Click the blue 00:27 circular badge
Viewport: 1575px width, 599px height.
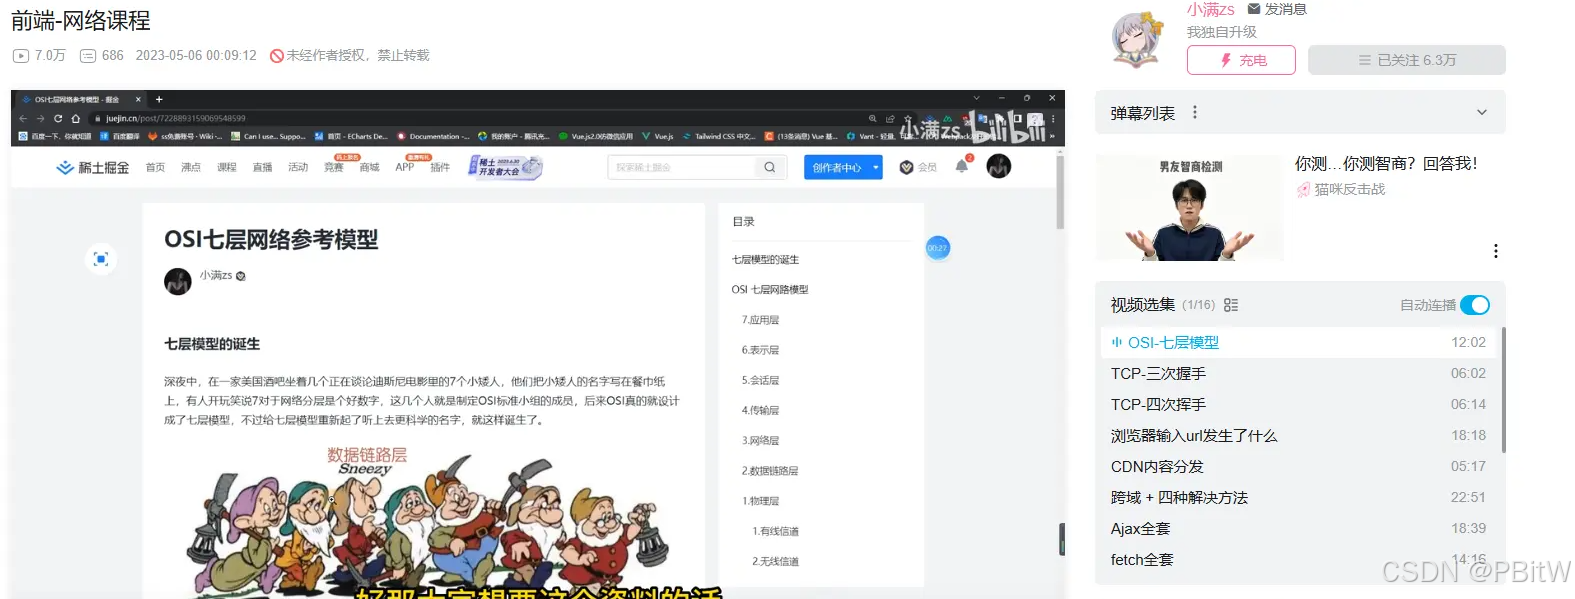[x=937, y=248]
